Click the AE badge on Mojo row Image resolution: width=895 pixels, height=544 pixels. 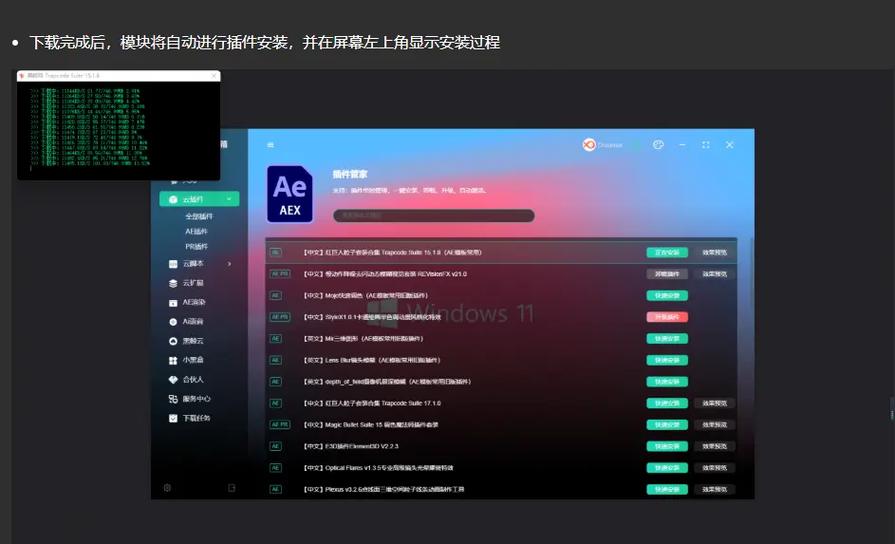tap(276, 296)
